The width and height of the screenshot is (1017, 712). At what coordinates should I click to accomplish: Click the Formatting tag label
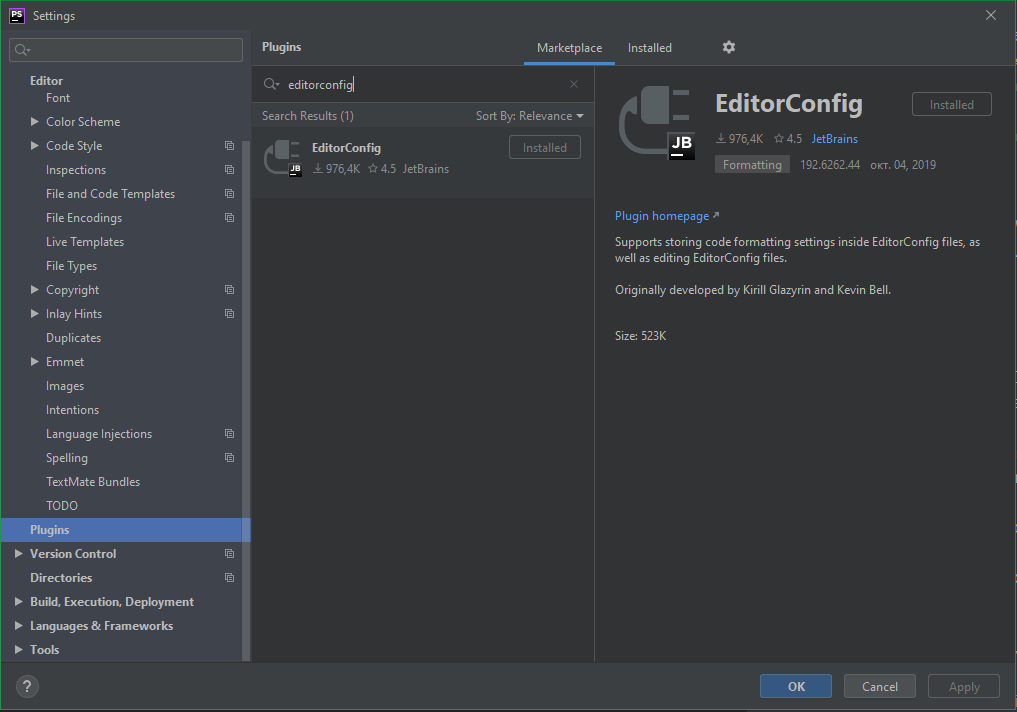752,165
